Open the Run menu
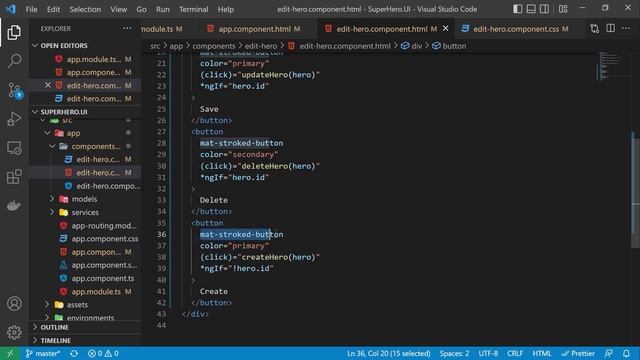The image size is (640, 360). (162, 9)
